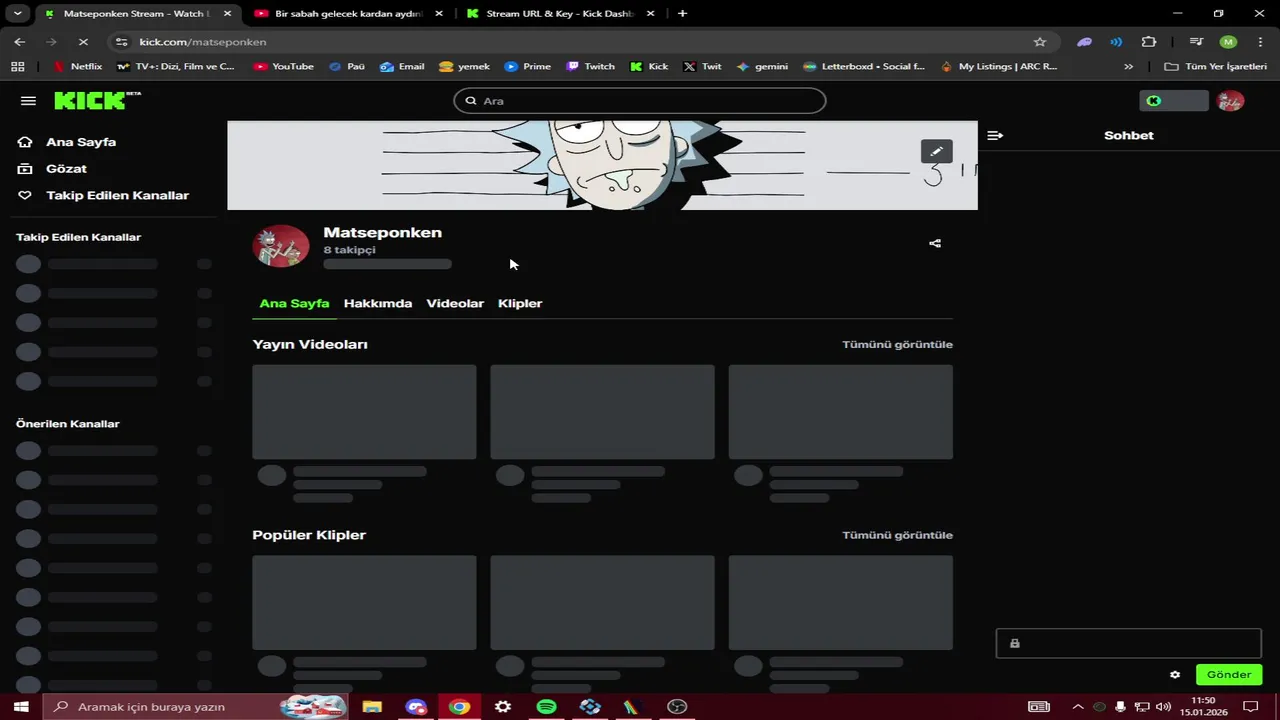The image size is (1280, 720).
Task: Open the bookmarks apps grid icon
Action: [17, 66]
